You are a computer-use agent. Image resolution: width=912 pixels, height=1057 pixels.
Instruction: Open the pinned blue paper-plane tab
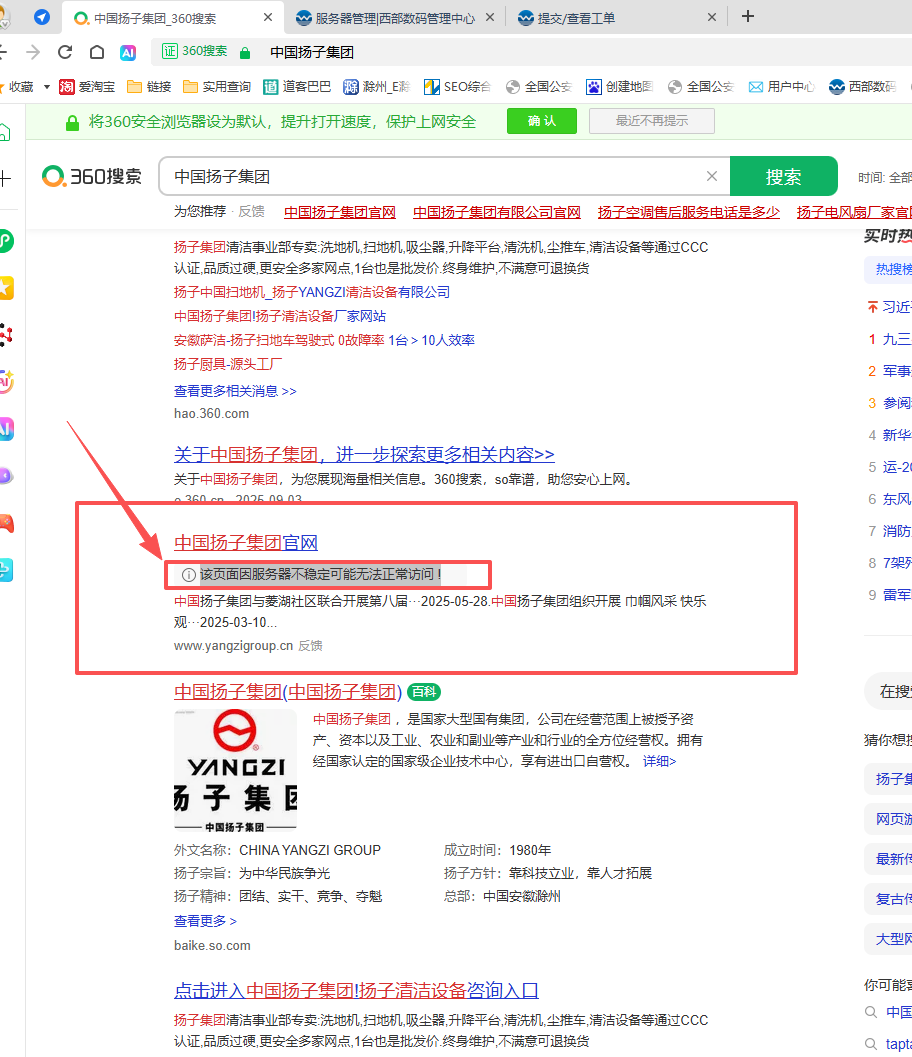coord(42,17)
